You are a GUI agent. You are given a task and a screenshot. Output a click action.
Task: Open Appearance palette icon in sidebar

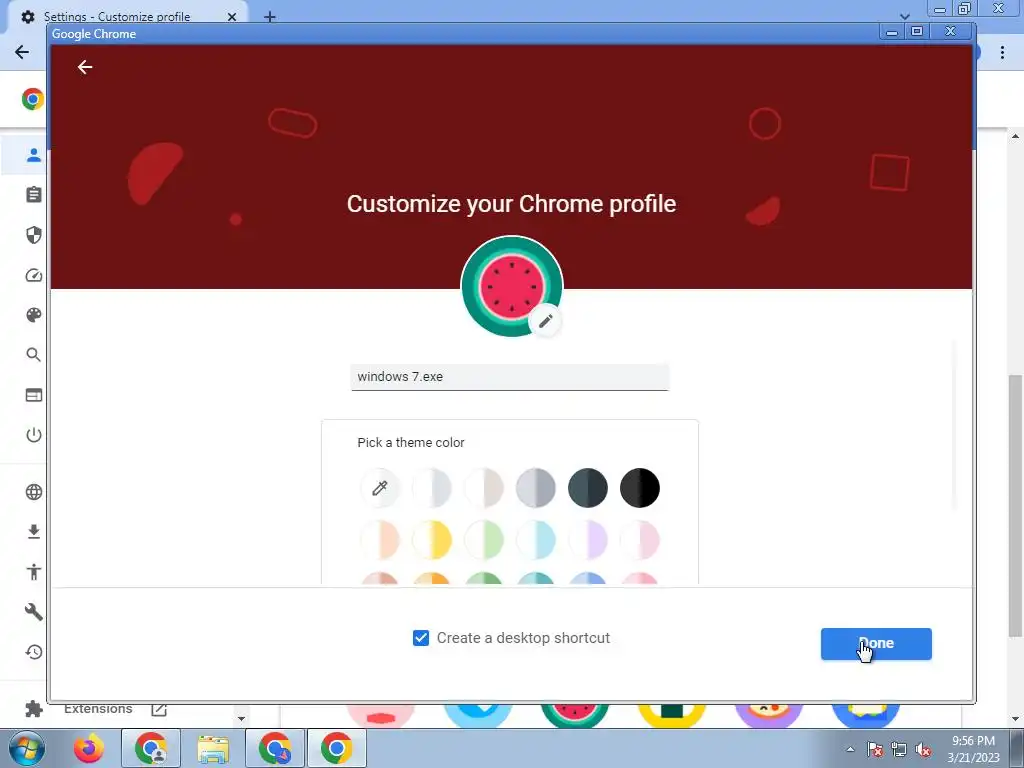point(34,315)
